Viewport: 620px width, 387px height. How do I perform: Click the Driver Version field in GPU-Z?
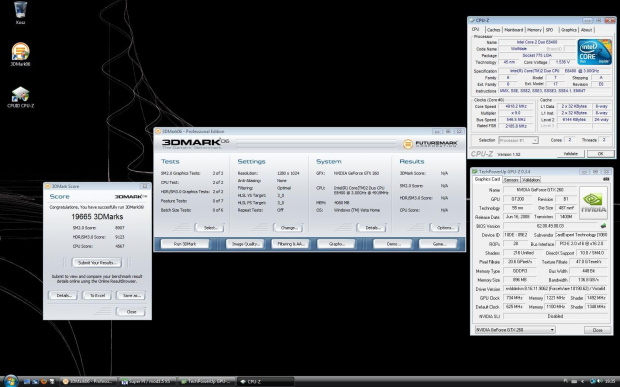point(556,289)
